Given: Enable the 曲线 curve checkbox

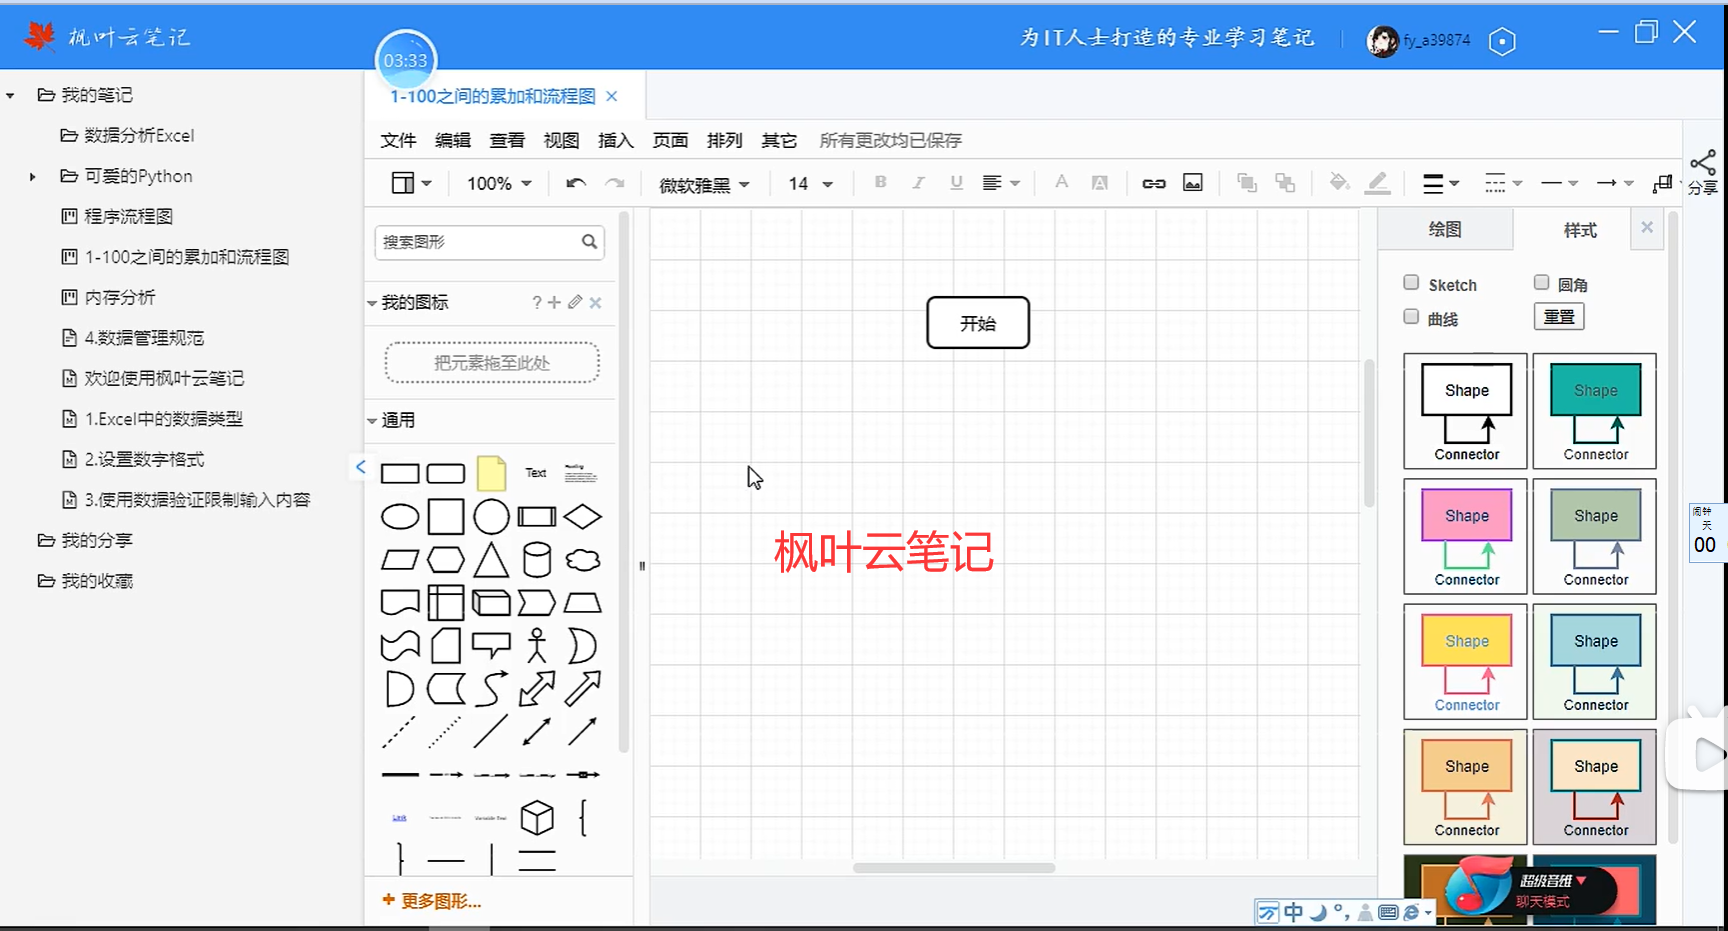Looking at the screenshot, I should [1411, 317].
